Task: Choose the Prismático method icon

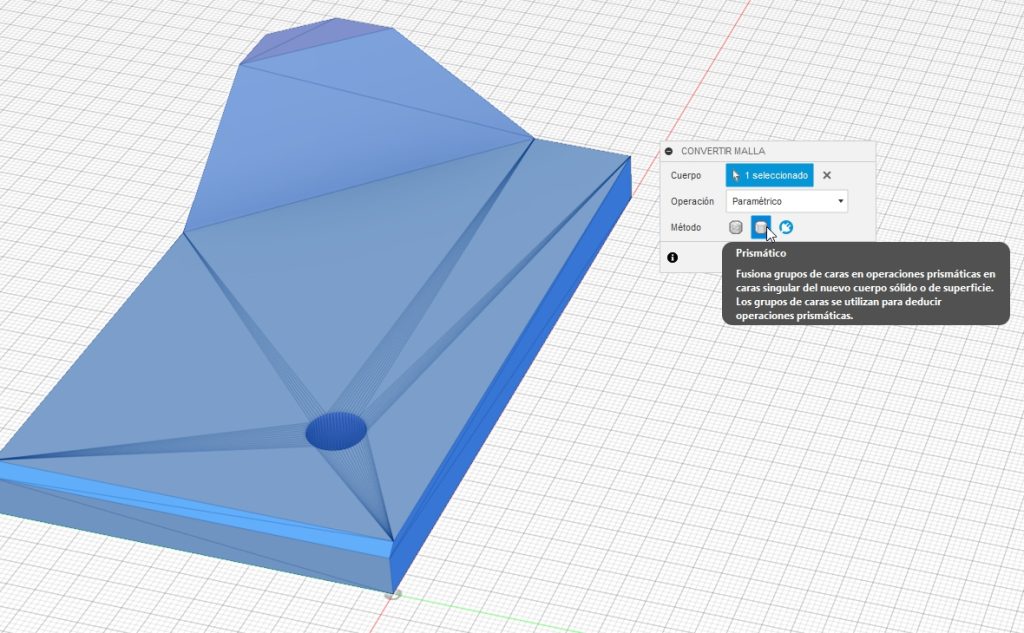Action: coord(761,228)
